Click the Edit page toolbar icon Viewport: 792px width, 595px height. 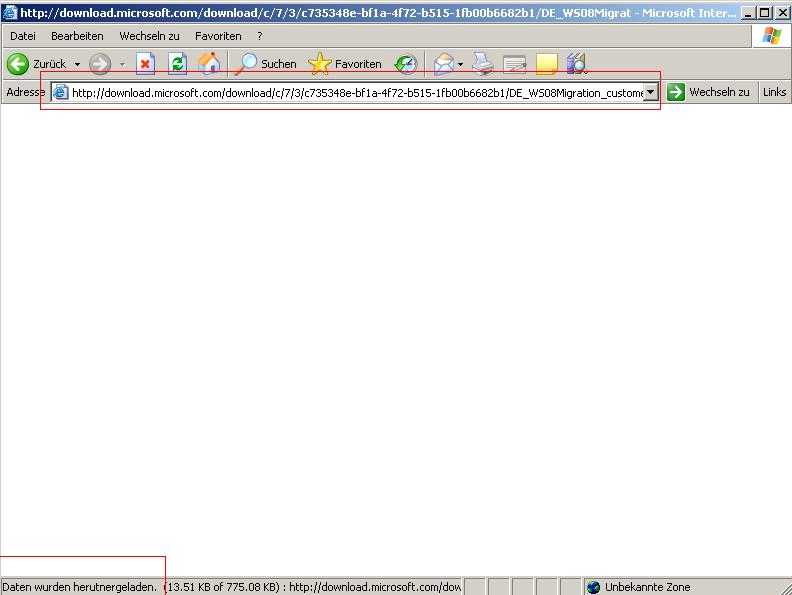coord(515,64)
